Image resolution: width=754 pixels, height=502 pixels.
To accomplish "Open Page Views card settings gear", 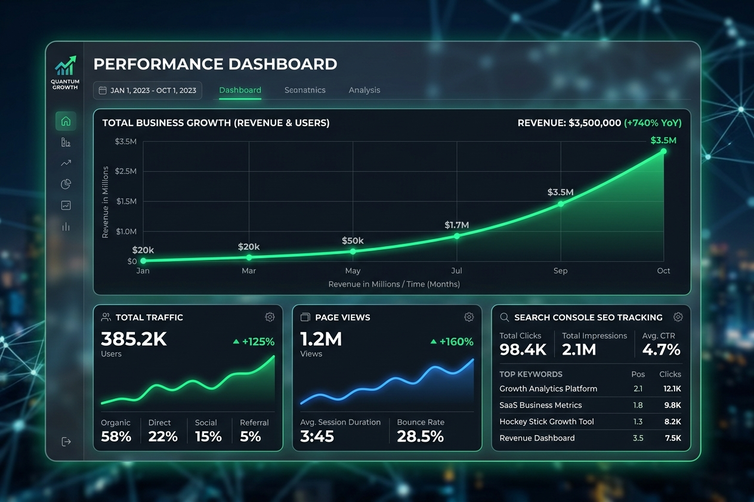I will point(469,317).
